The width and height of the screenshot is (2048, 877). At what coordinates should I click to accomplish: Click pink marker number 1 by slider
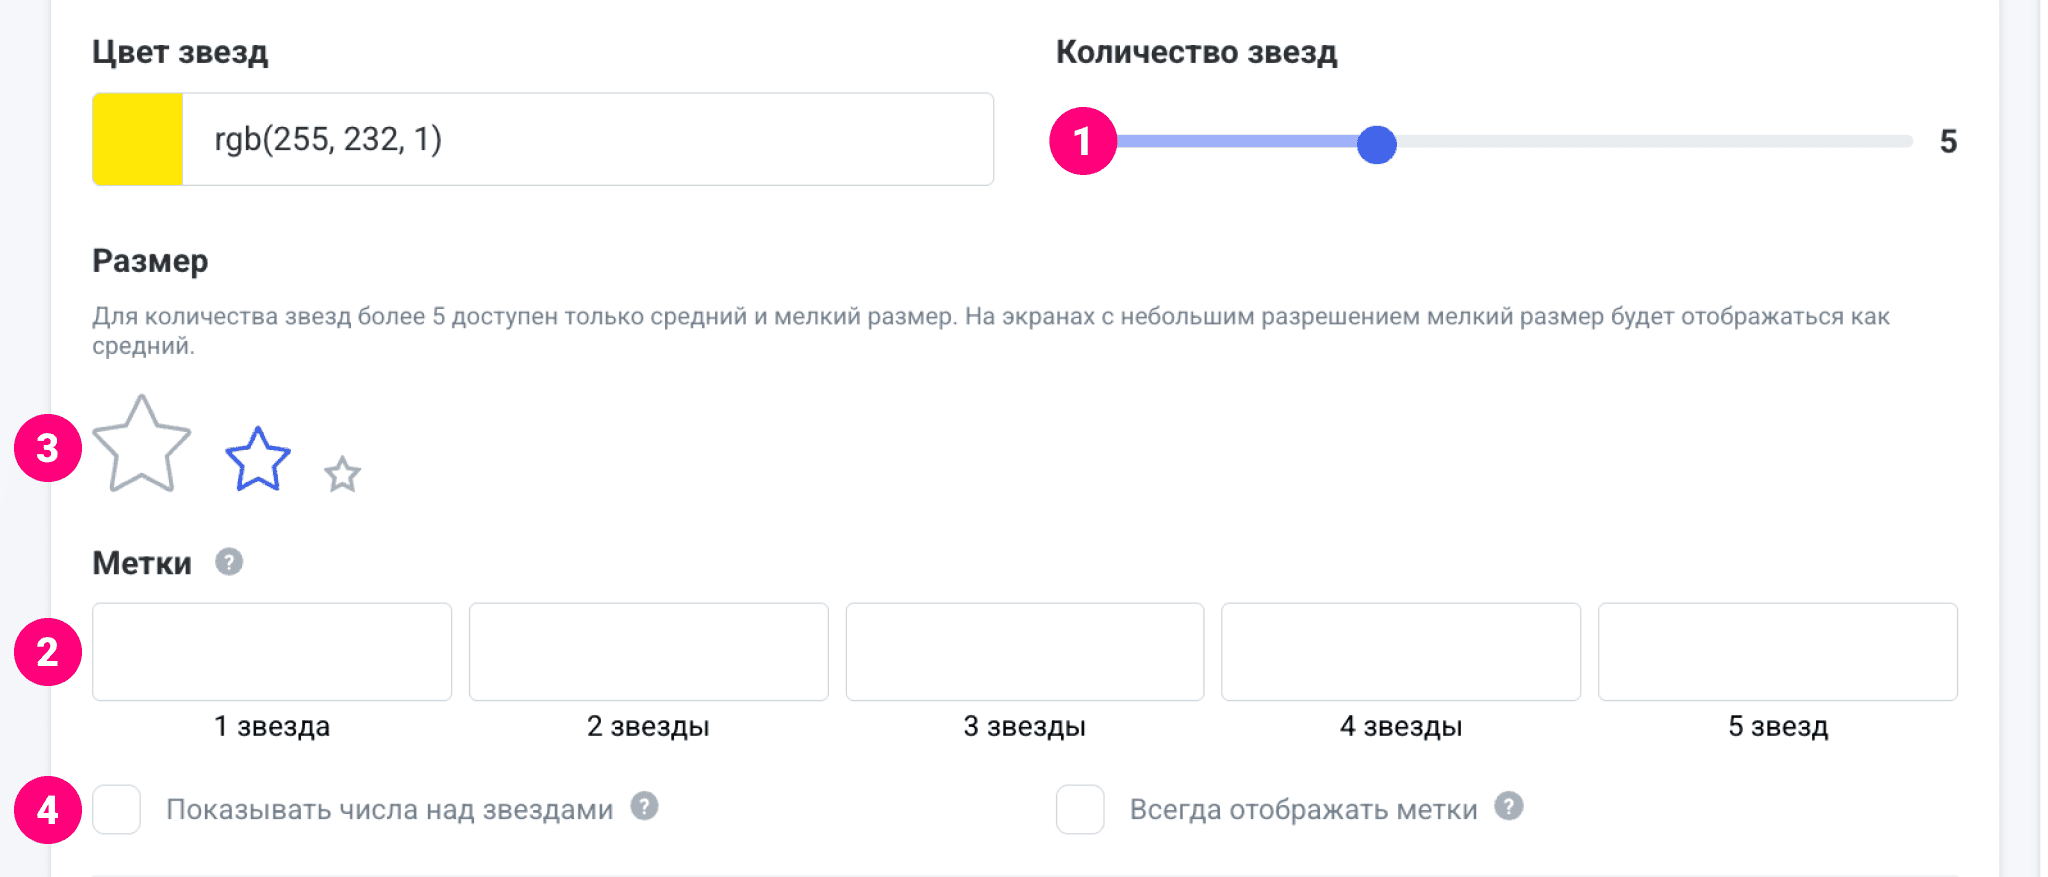[1083, 141]
